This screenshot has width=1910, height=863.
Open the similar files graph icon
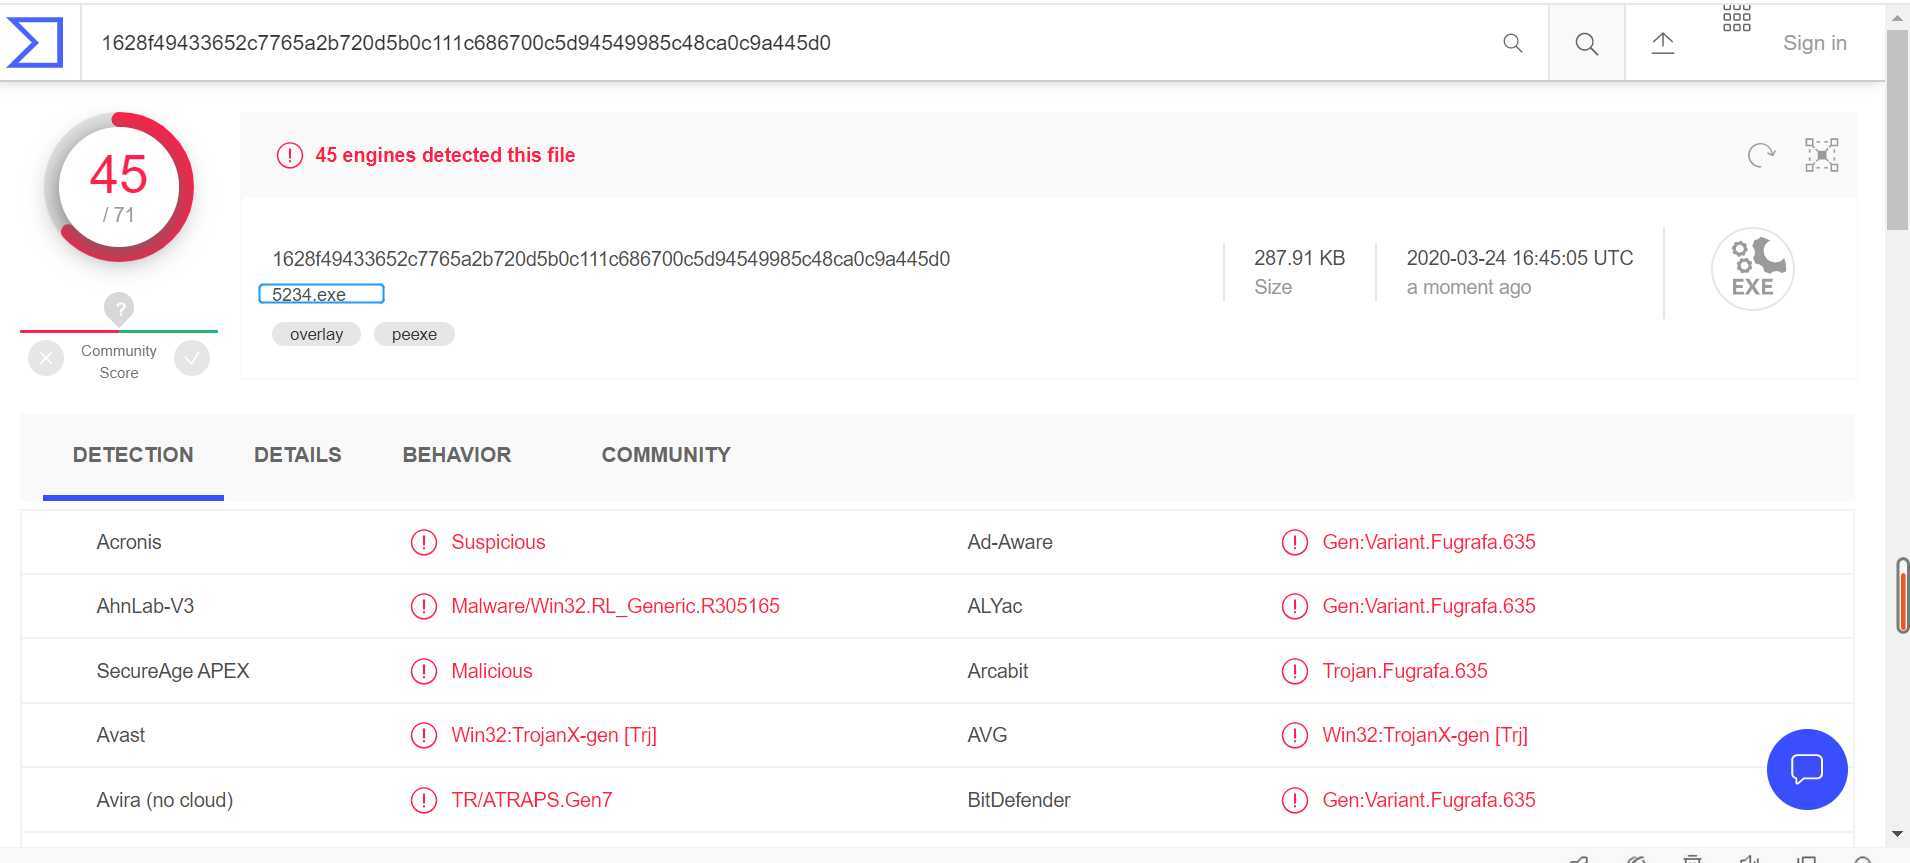(x=1821, y=155)
